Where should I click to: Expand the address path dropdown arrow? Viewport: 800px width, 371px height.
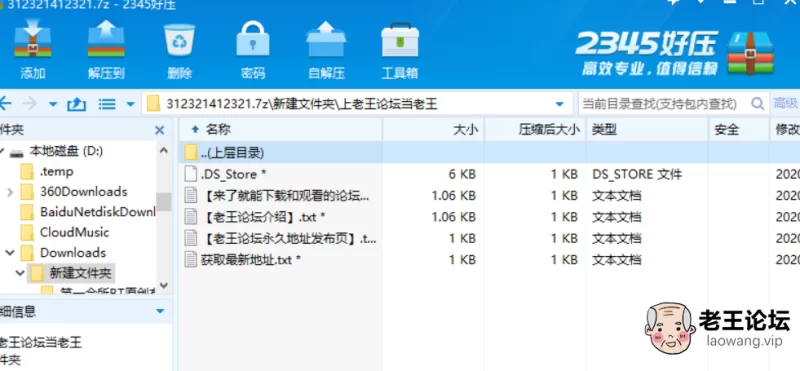(560, 105)
